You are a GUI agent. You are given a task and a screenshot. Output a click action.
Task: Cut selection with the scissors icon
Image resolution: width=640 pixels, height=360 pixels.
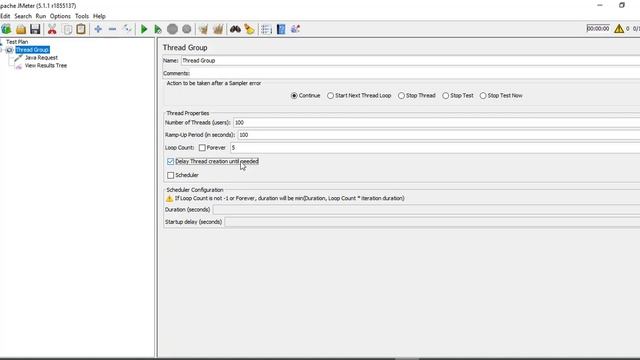tap(52, 29)
